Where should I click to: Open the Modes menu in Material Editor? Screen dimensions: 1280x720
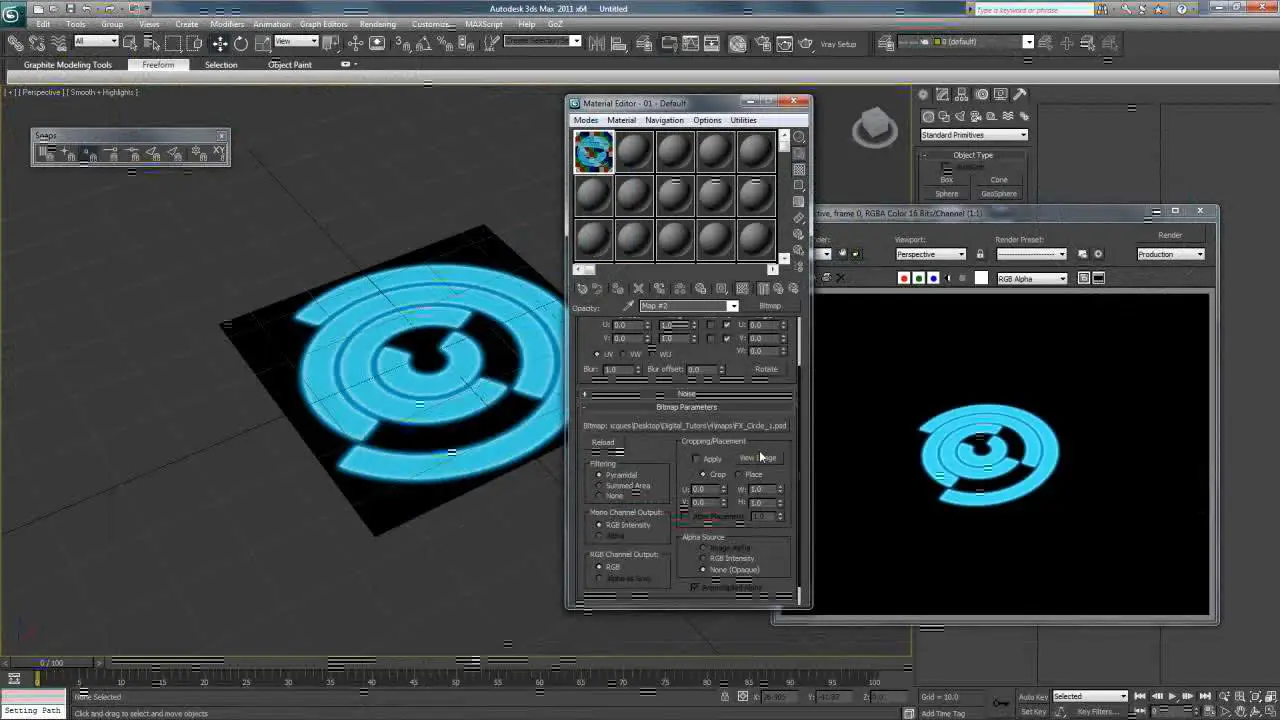[x=585, y=120]
